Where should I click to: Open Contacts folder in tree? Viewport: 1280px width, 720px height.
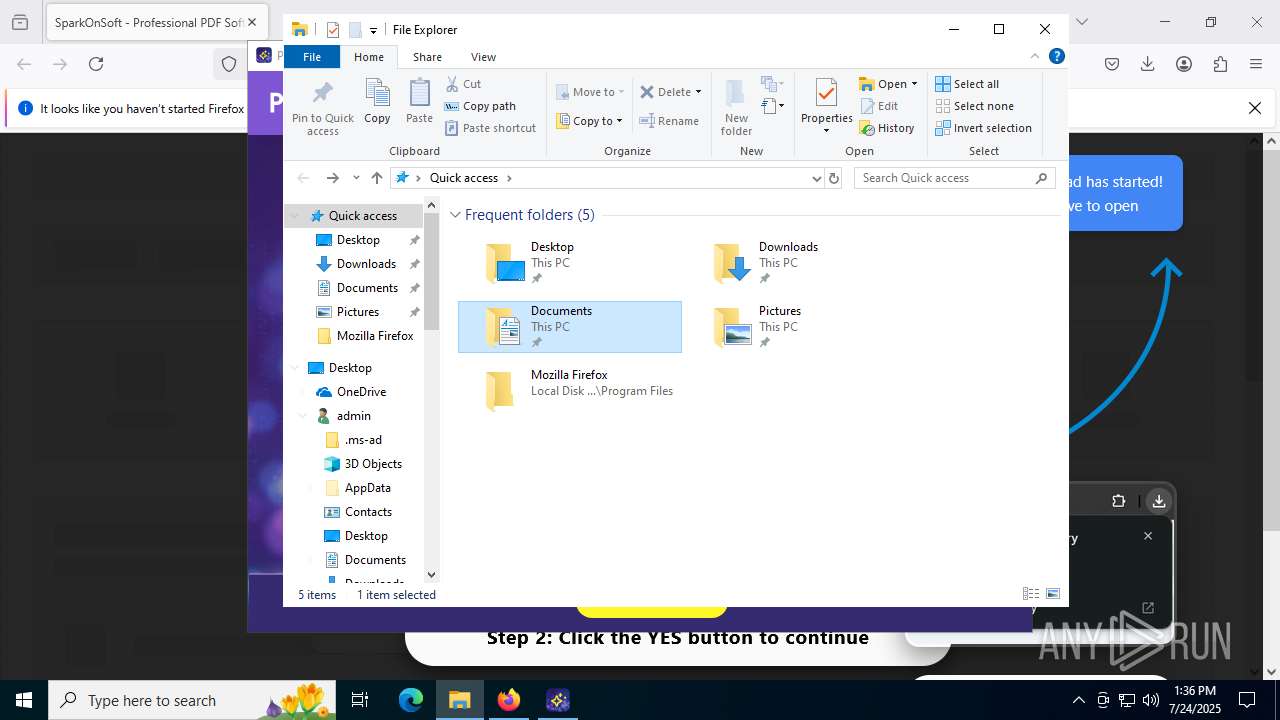[368, 512]
